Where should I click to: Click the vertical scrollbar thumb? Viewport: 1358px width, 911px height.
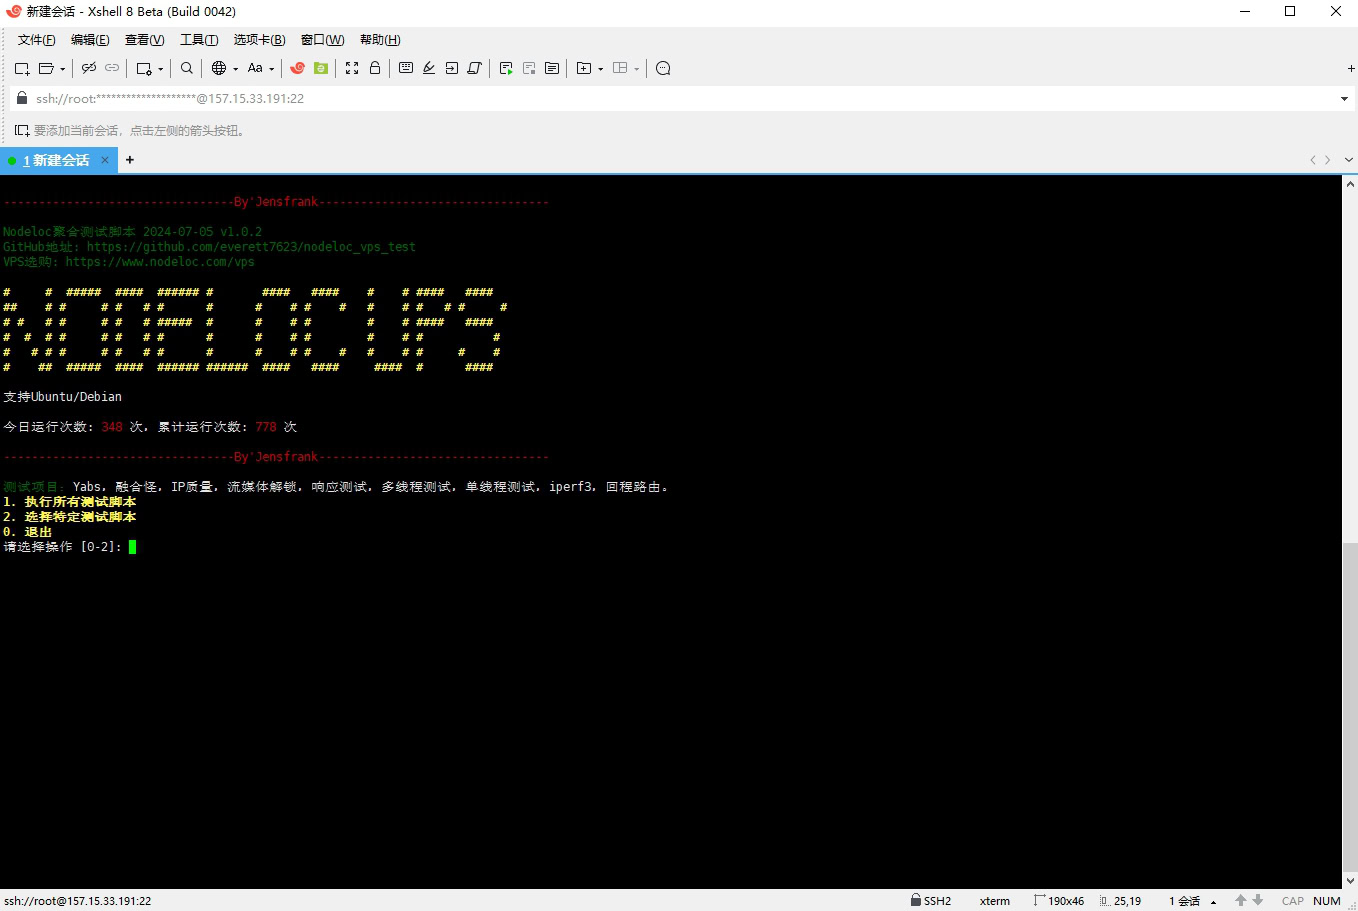coord(1350,705)
